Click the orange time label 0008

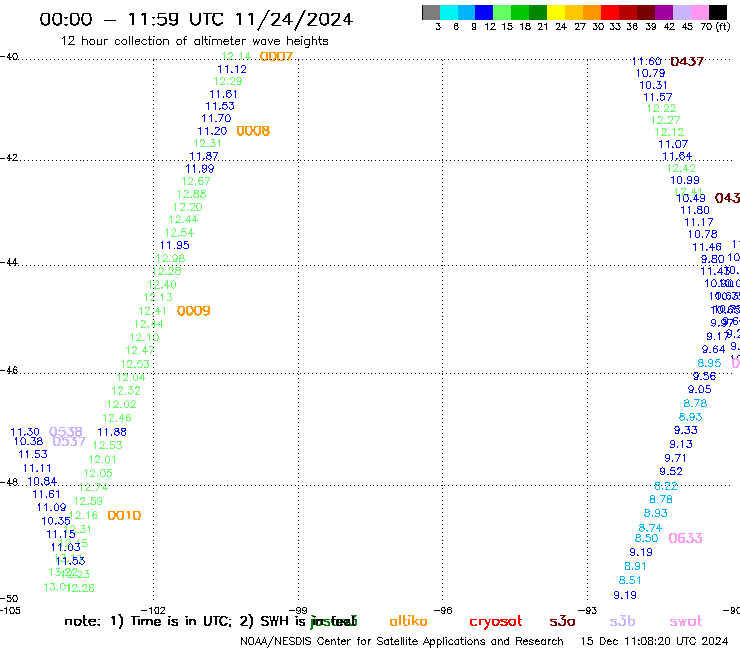[x=253, y=131]
